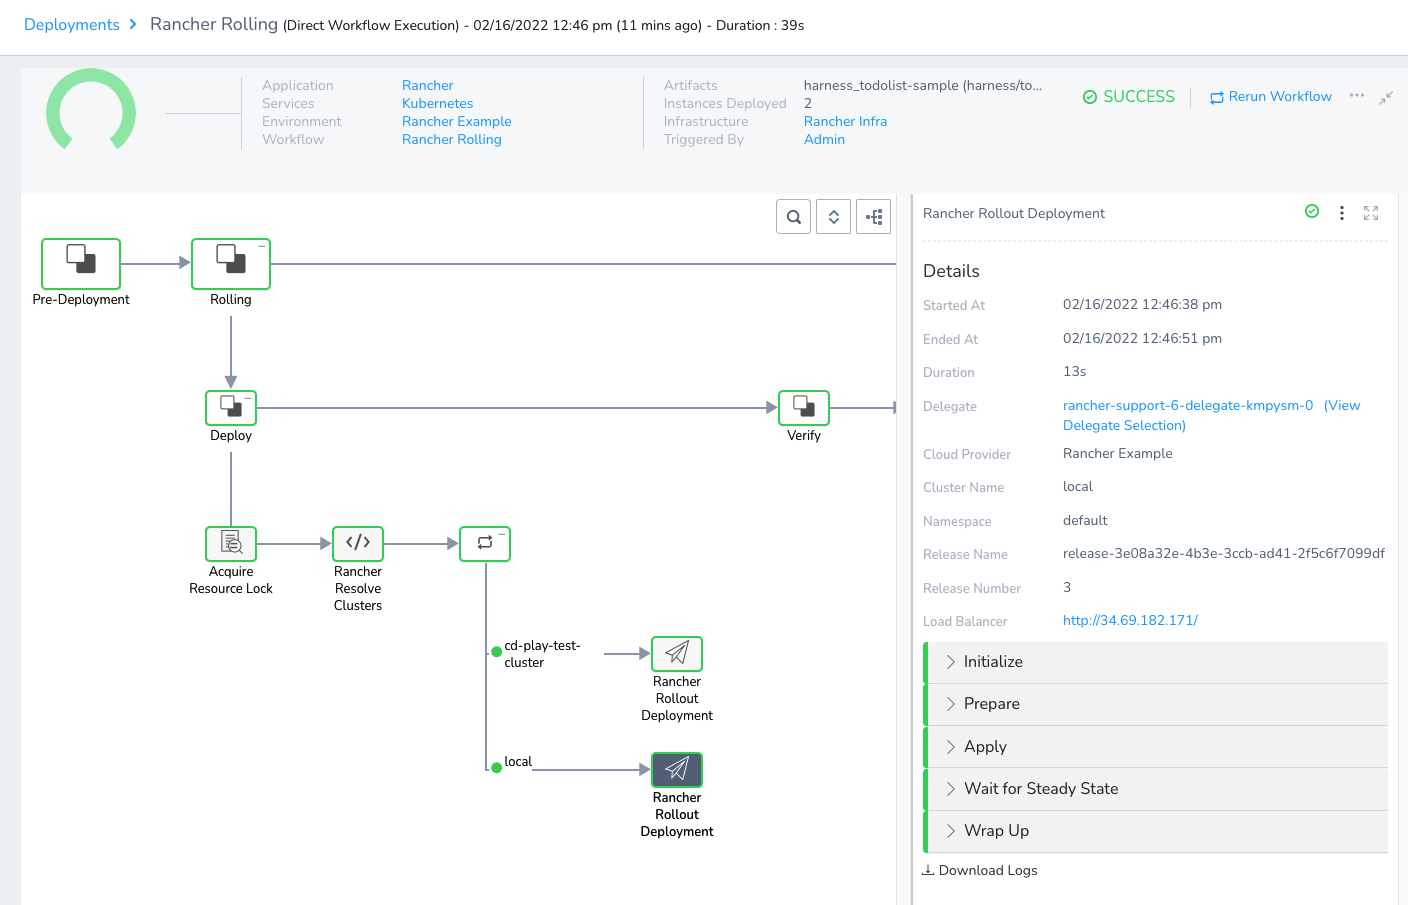
Task: Open the Kubernetes service link
Action: point(438,103)
